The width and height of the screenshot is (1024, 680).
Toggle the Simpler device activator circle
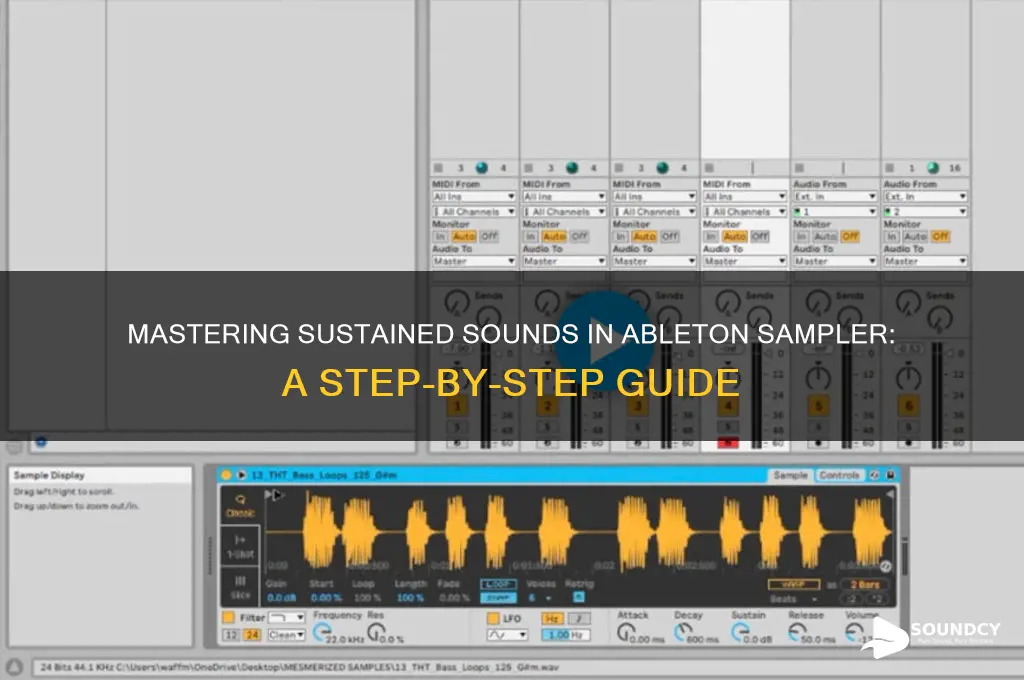226,475
